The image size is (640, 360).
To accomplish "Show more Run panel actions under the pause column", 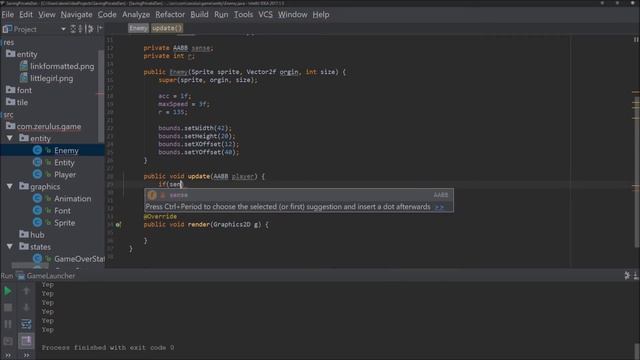I will click(x=8, y=356).
